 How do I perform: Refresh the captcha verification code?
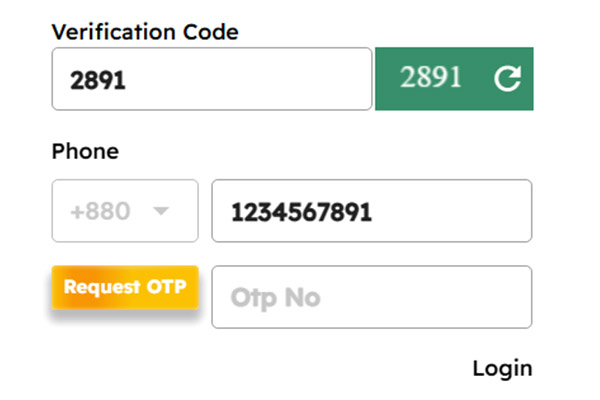[x=508, y=79]
